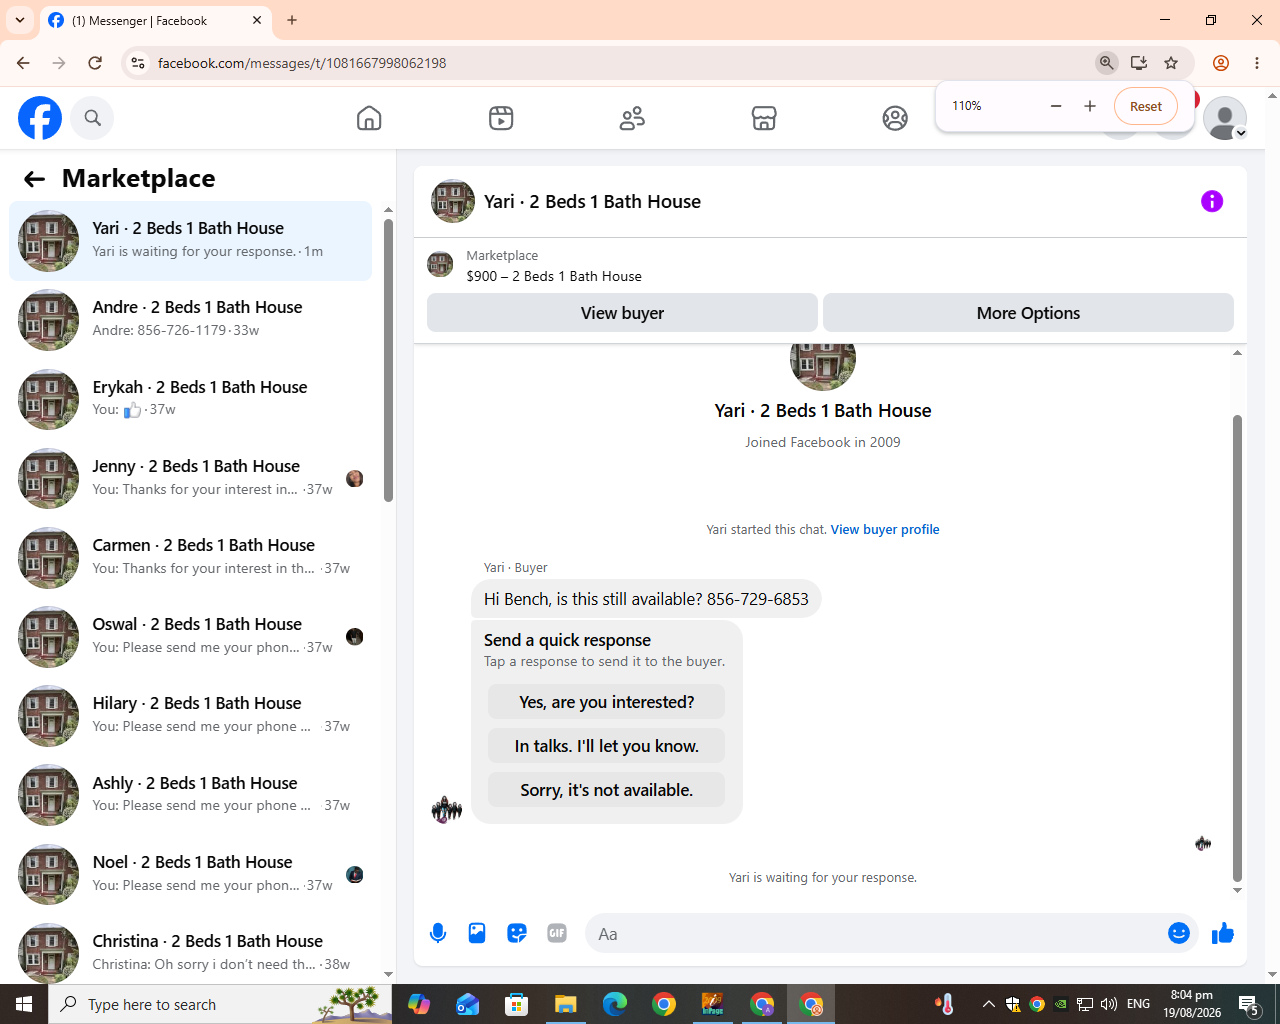Screen dimensions: 1280x1024
Task: Open Oswal's conversation
Action: tap(190, 637)
